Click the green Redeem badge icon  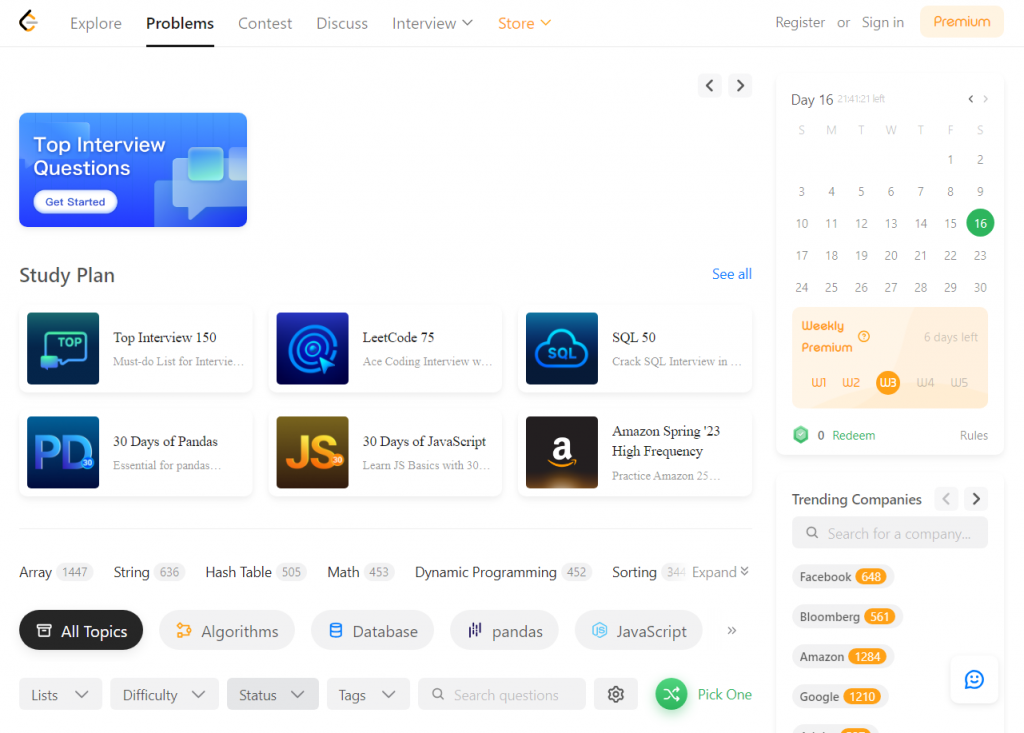click(801, 434)
